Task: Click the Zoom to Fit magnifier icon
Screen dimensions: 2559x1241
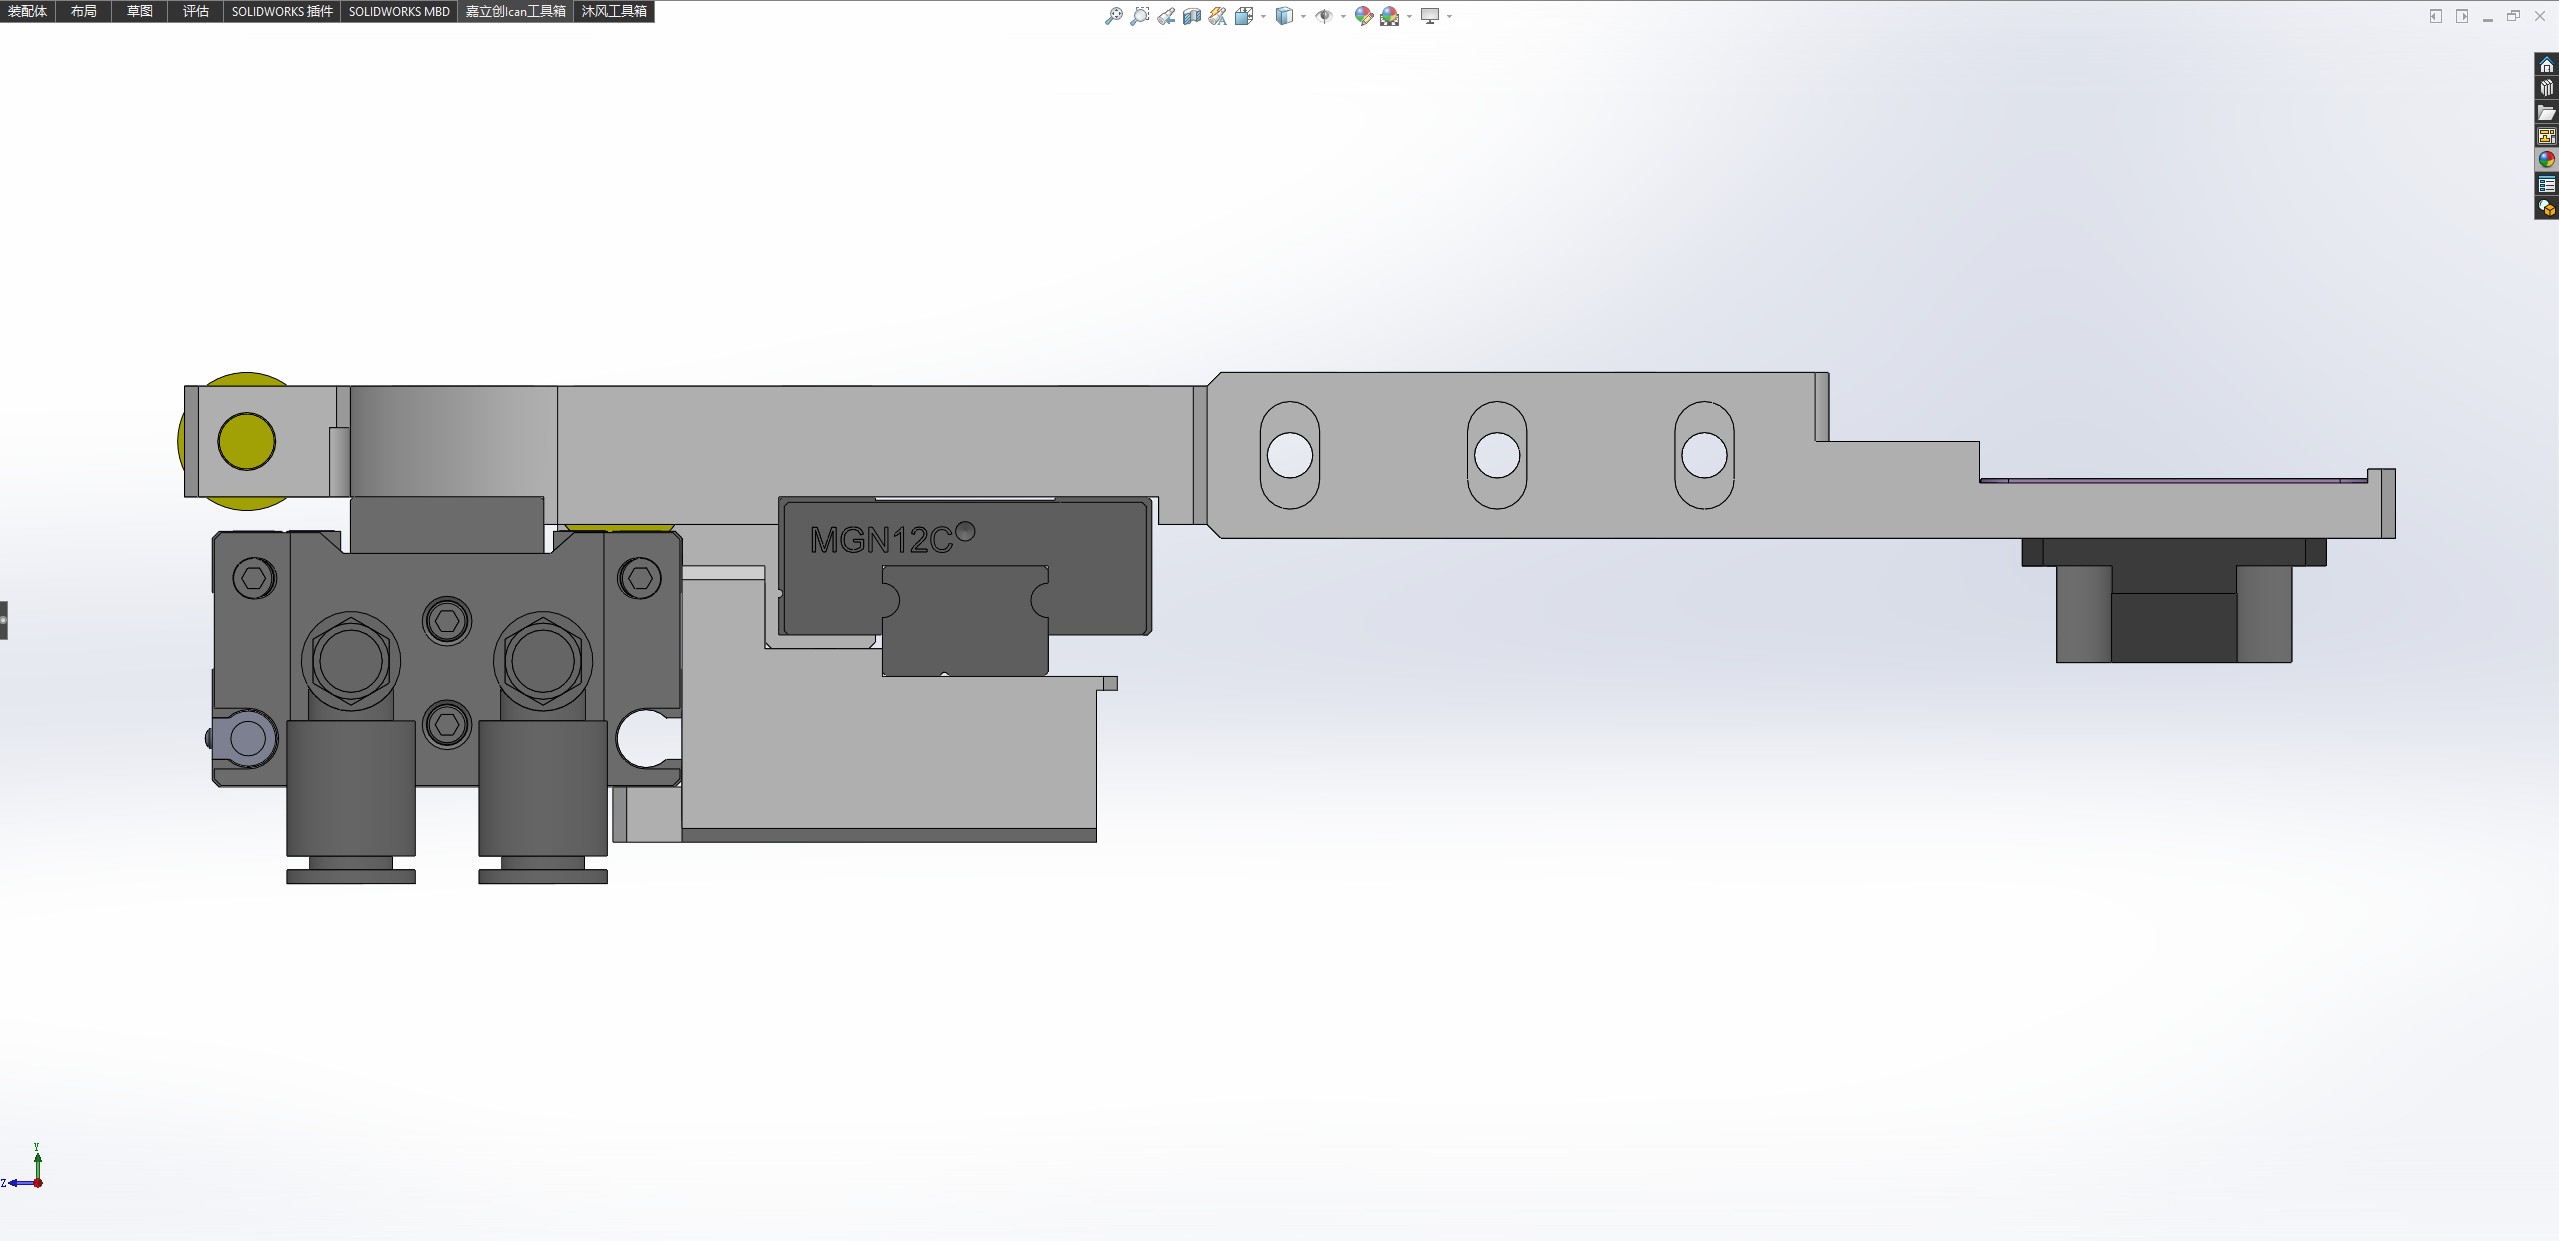Action: point(1113,16)
